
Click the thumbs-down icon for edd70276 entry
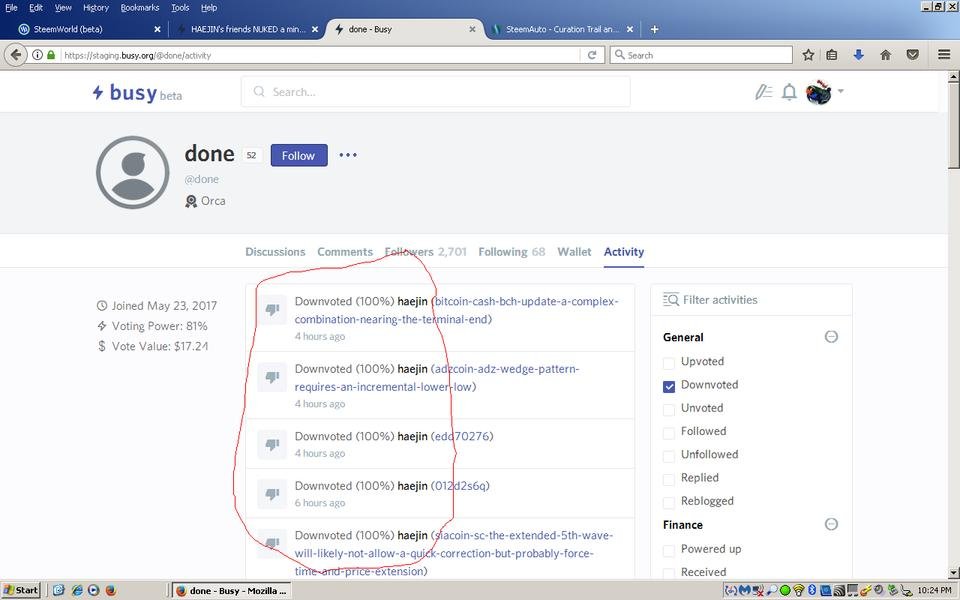coord(272,444)
